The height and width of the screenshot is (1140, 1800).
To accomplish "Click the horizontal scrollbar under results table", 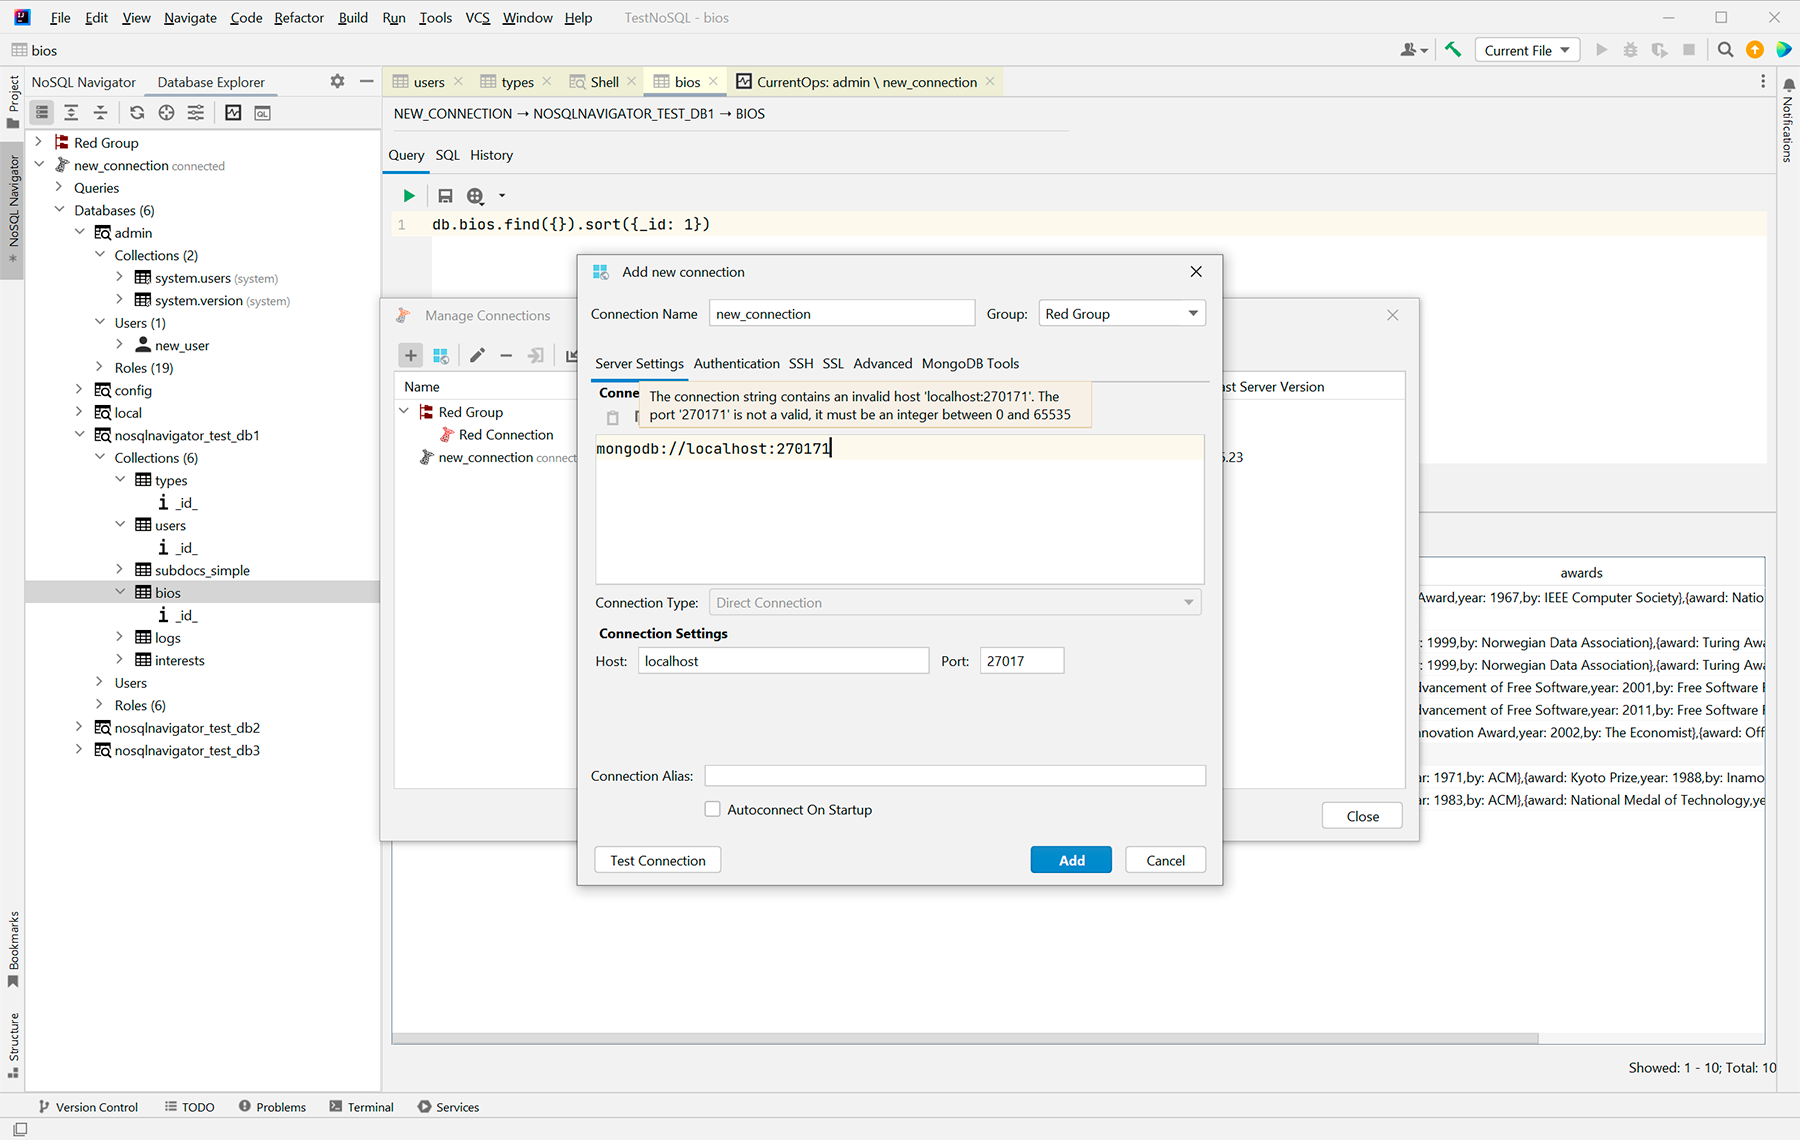I will (x=964, y=1038).
